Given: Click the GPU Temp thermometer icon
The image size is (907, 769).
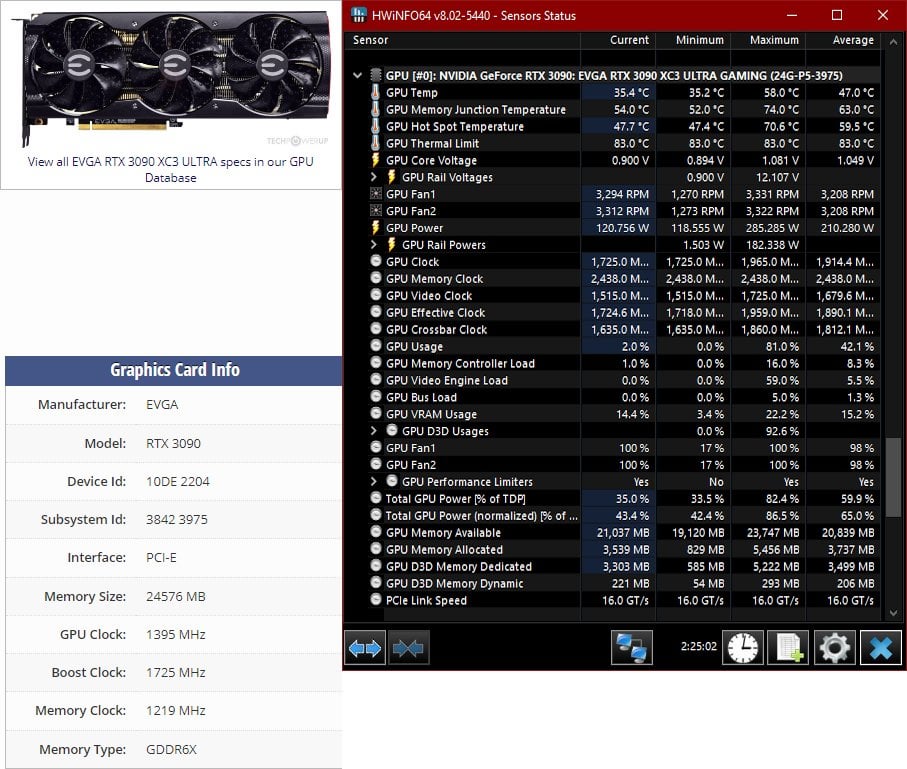Looking at the screenshot, I should click(x=374, y=92).
